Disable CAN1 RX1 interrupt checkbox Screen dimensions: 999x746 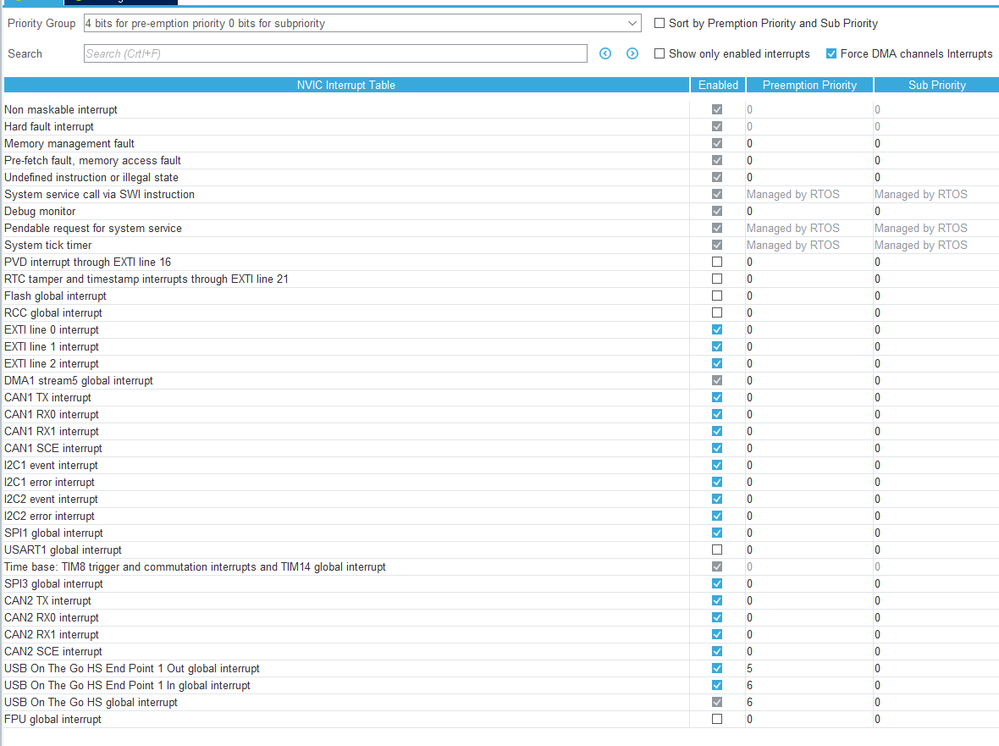pos(717,431)
